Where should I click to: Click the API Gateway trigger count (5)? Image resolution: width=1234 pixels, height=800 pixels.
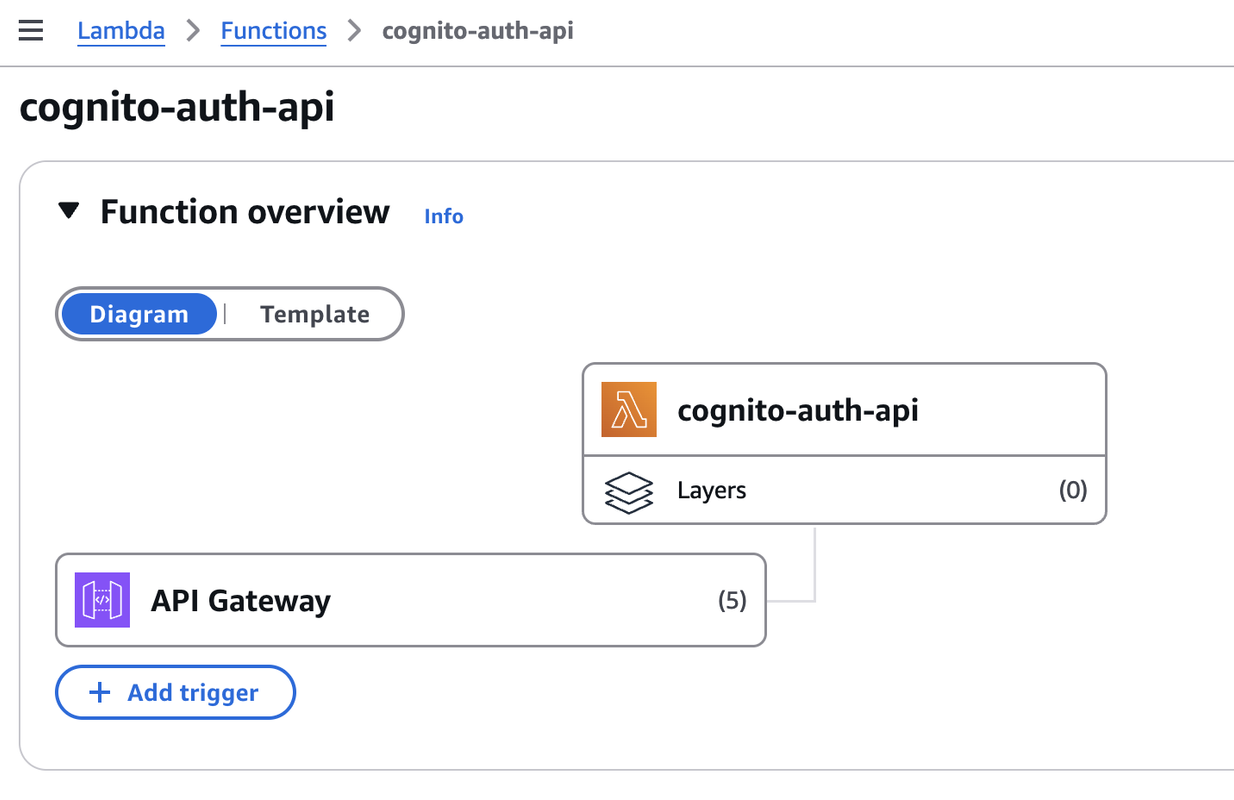[x=732, y=599]
